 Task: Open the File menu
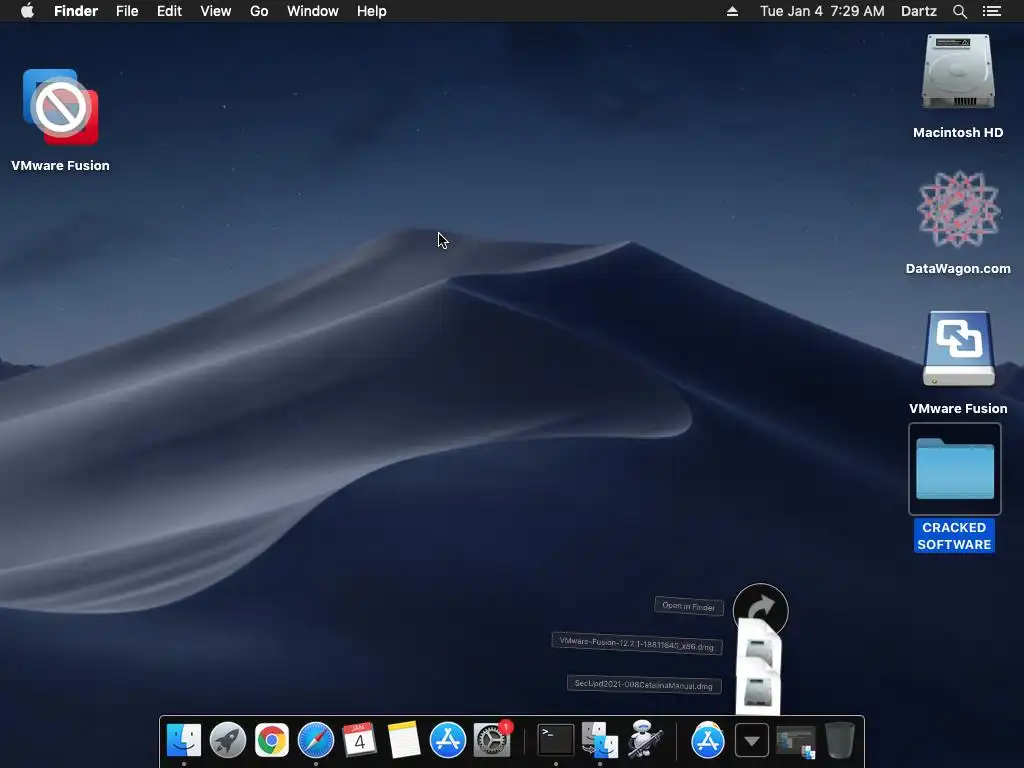click(127, 11)
